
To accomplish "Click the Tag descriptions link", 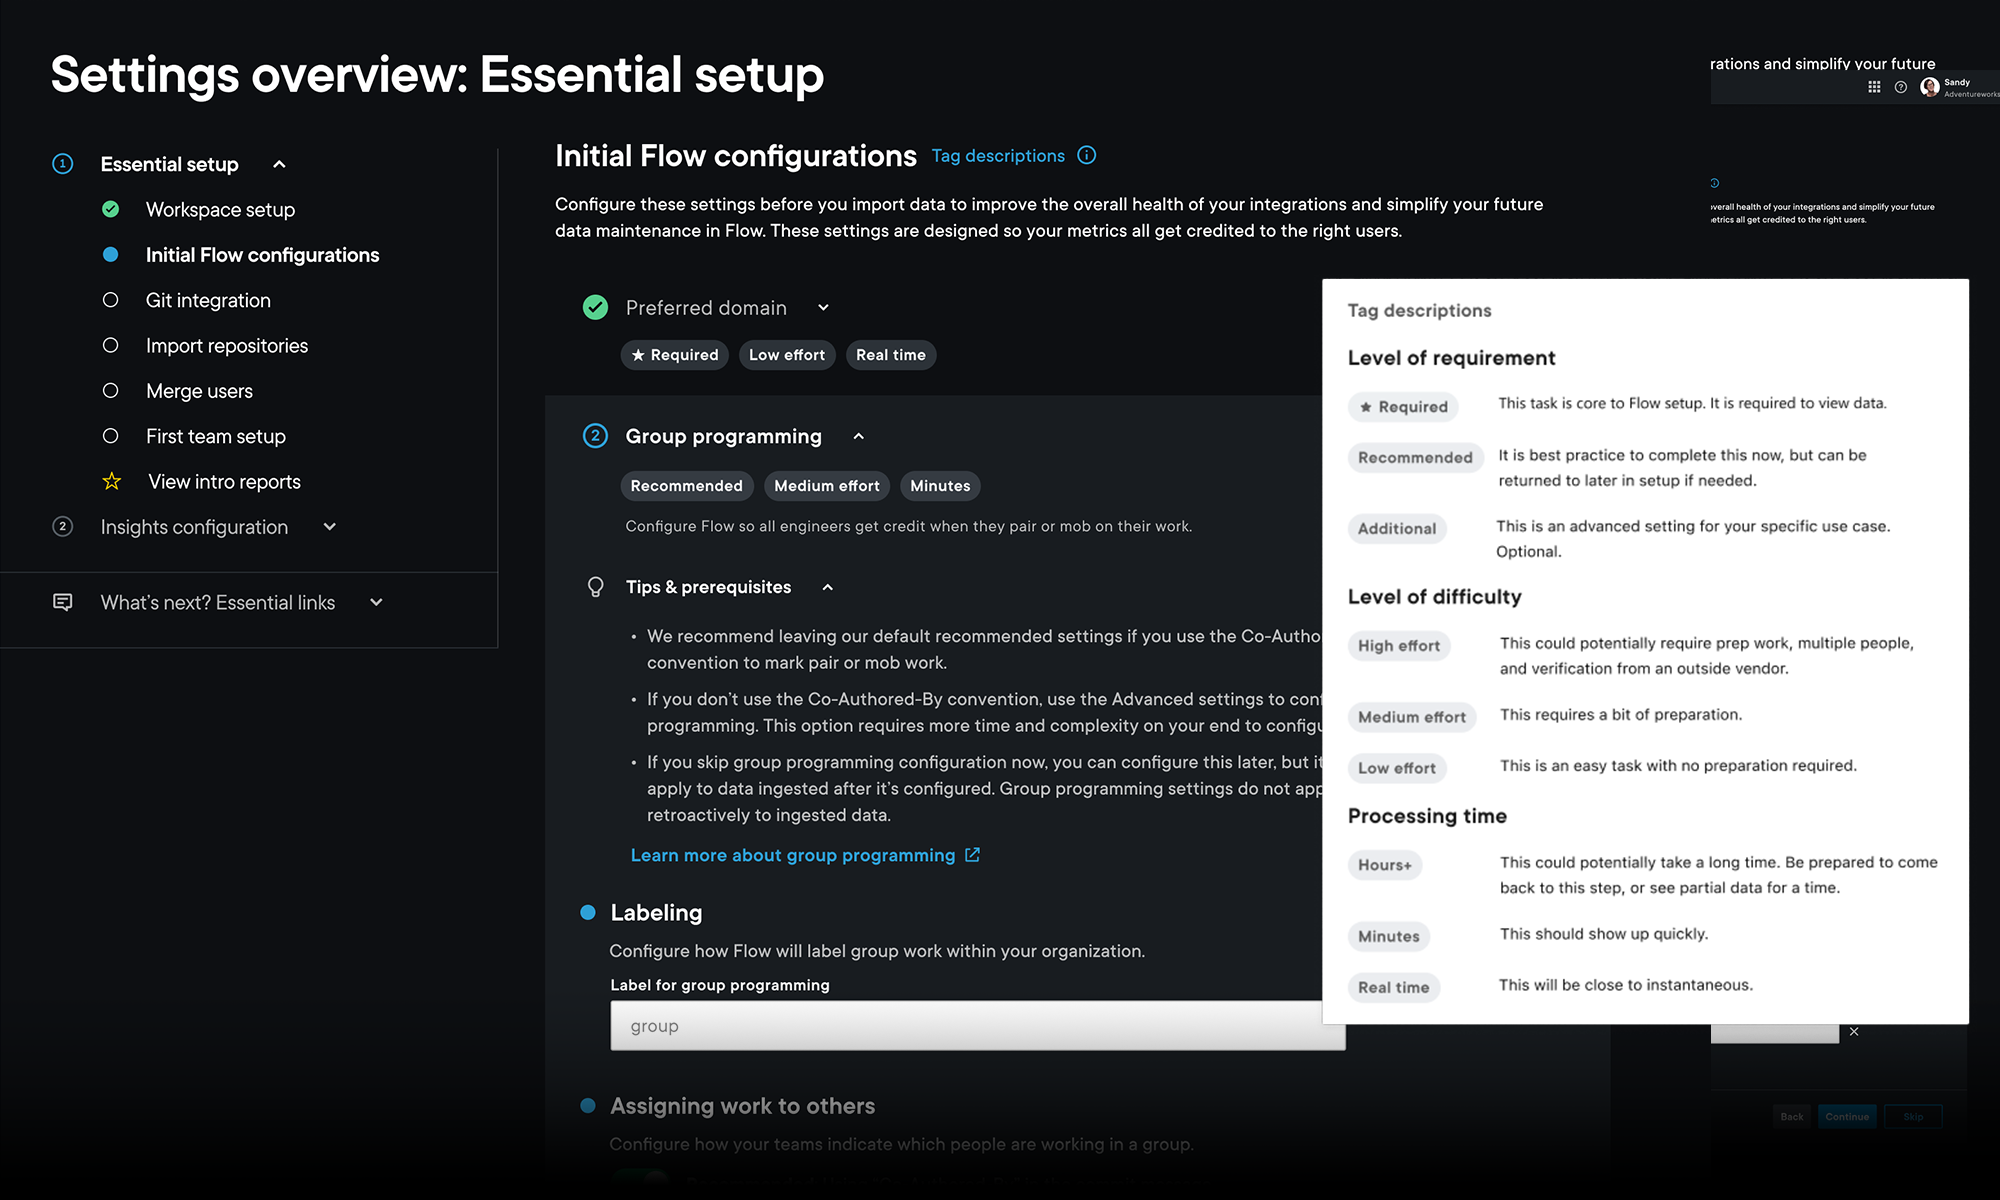I will (x=998, y=156).
